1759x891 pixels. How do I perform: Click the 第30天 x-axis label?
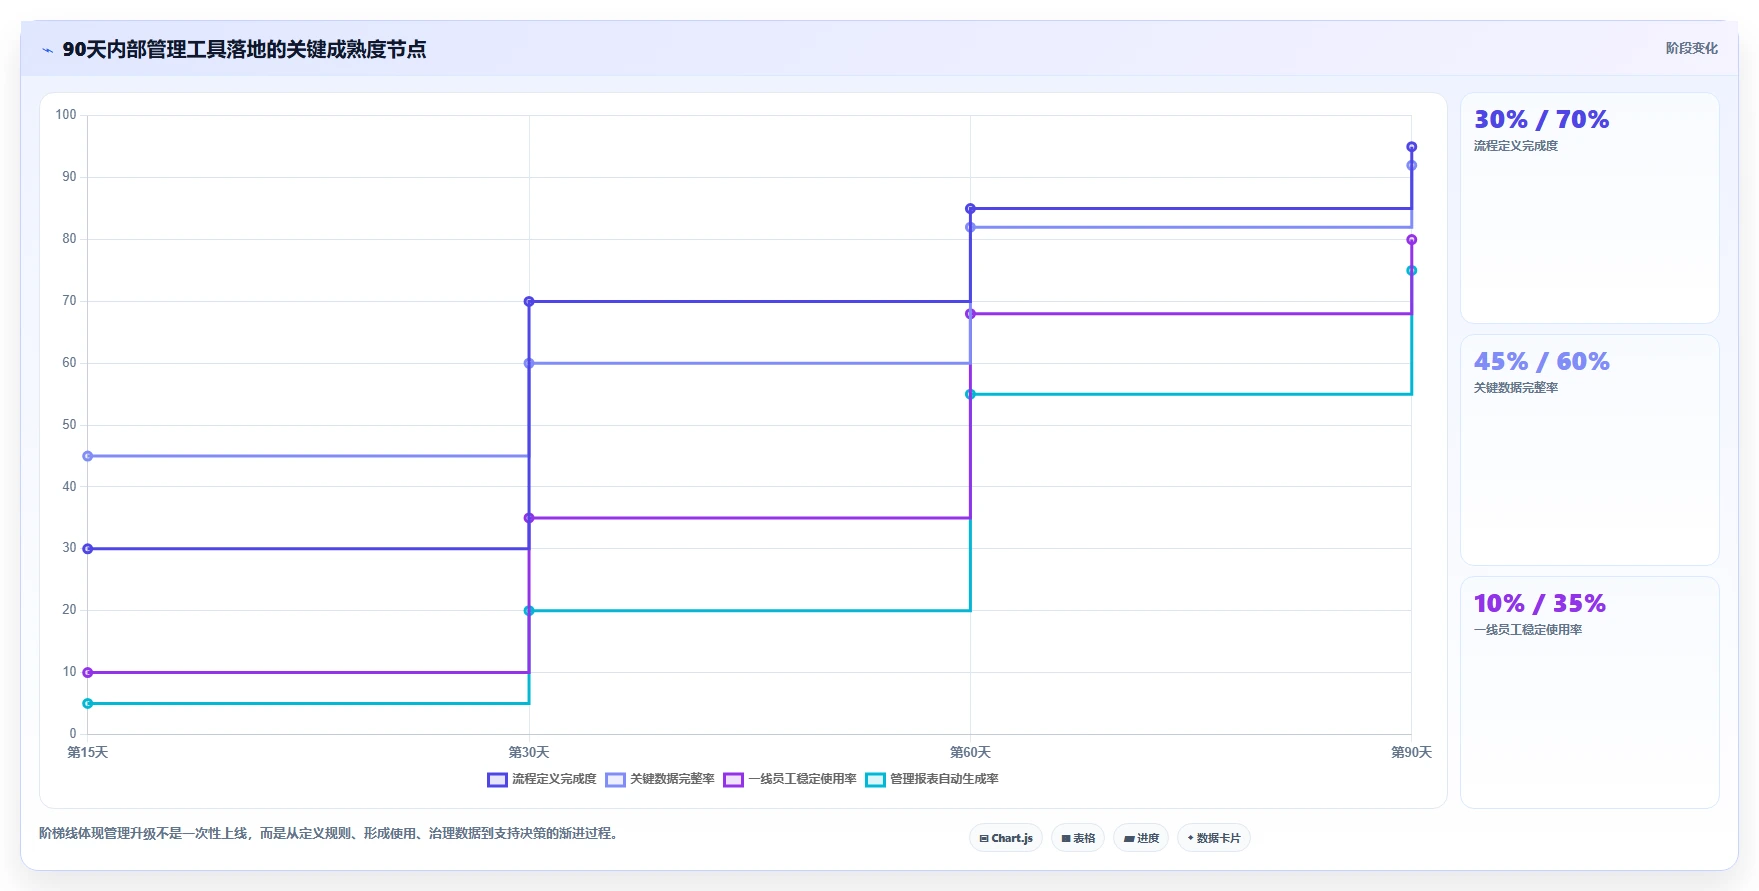529,752
